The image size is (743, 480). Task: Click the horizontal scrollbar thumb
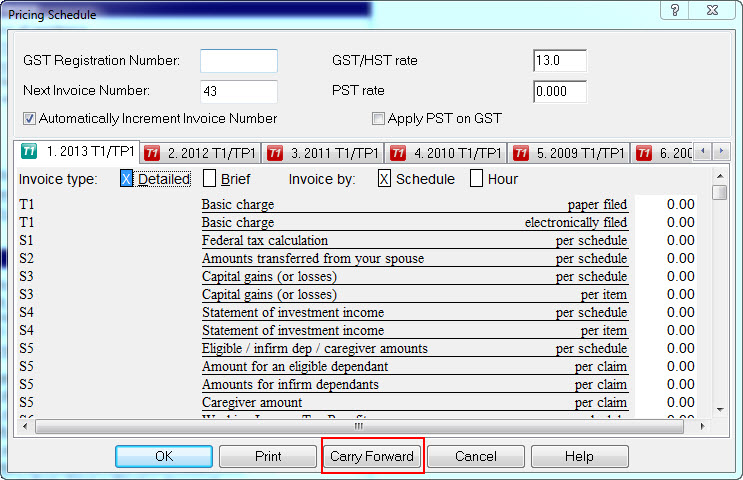[359, 426]
